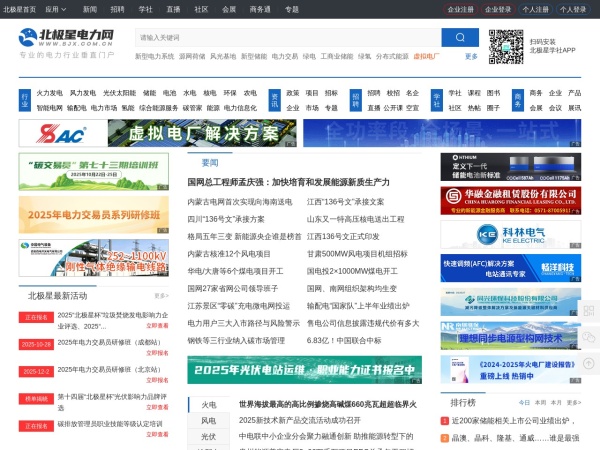Open 世界海拔最高的高比例掺烧高碱煤 article
This screenshot has height=450, width=600.
(x=328, y=404)
